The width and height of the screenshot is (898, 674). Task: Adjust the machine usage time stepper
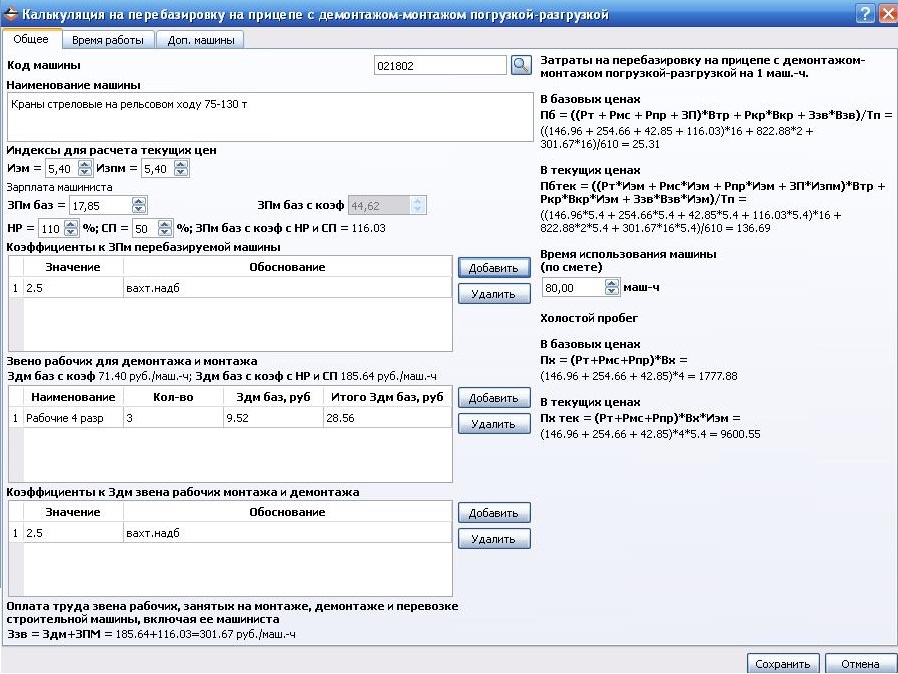612,287
